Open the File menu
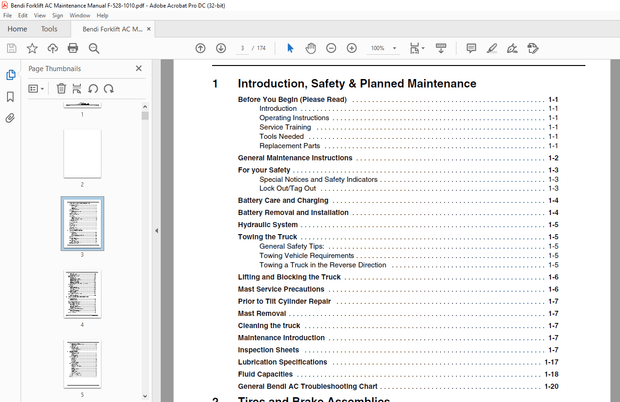 (8, 15)
